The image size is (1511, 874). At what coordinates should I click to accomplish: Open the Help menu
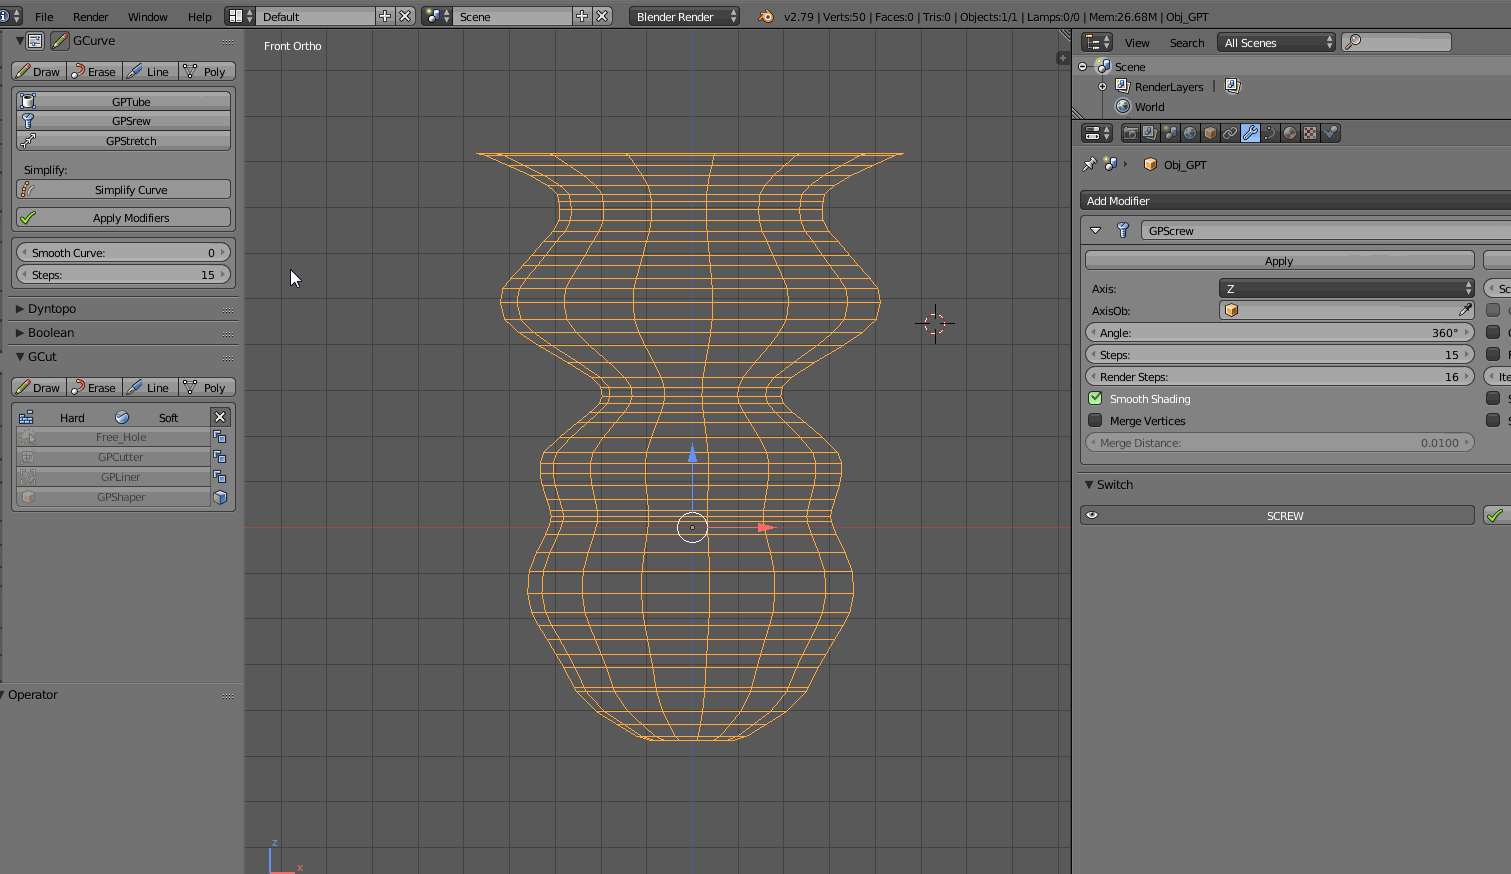[x=200, y=17]
